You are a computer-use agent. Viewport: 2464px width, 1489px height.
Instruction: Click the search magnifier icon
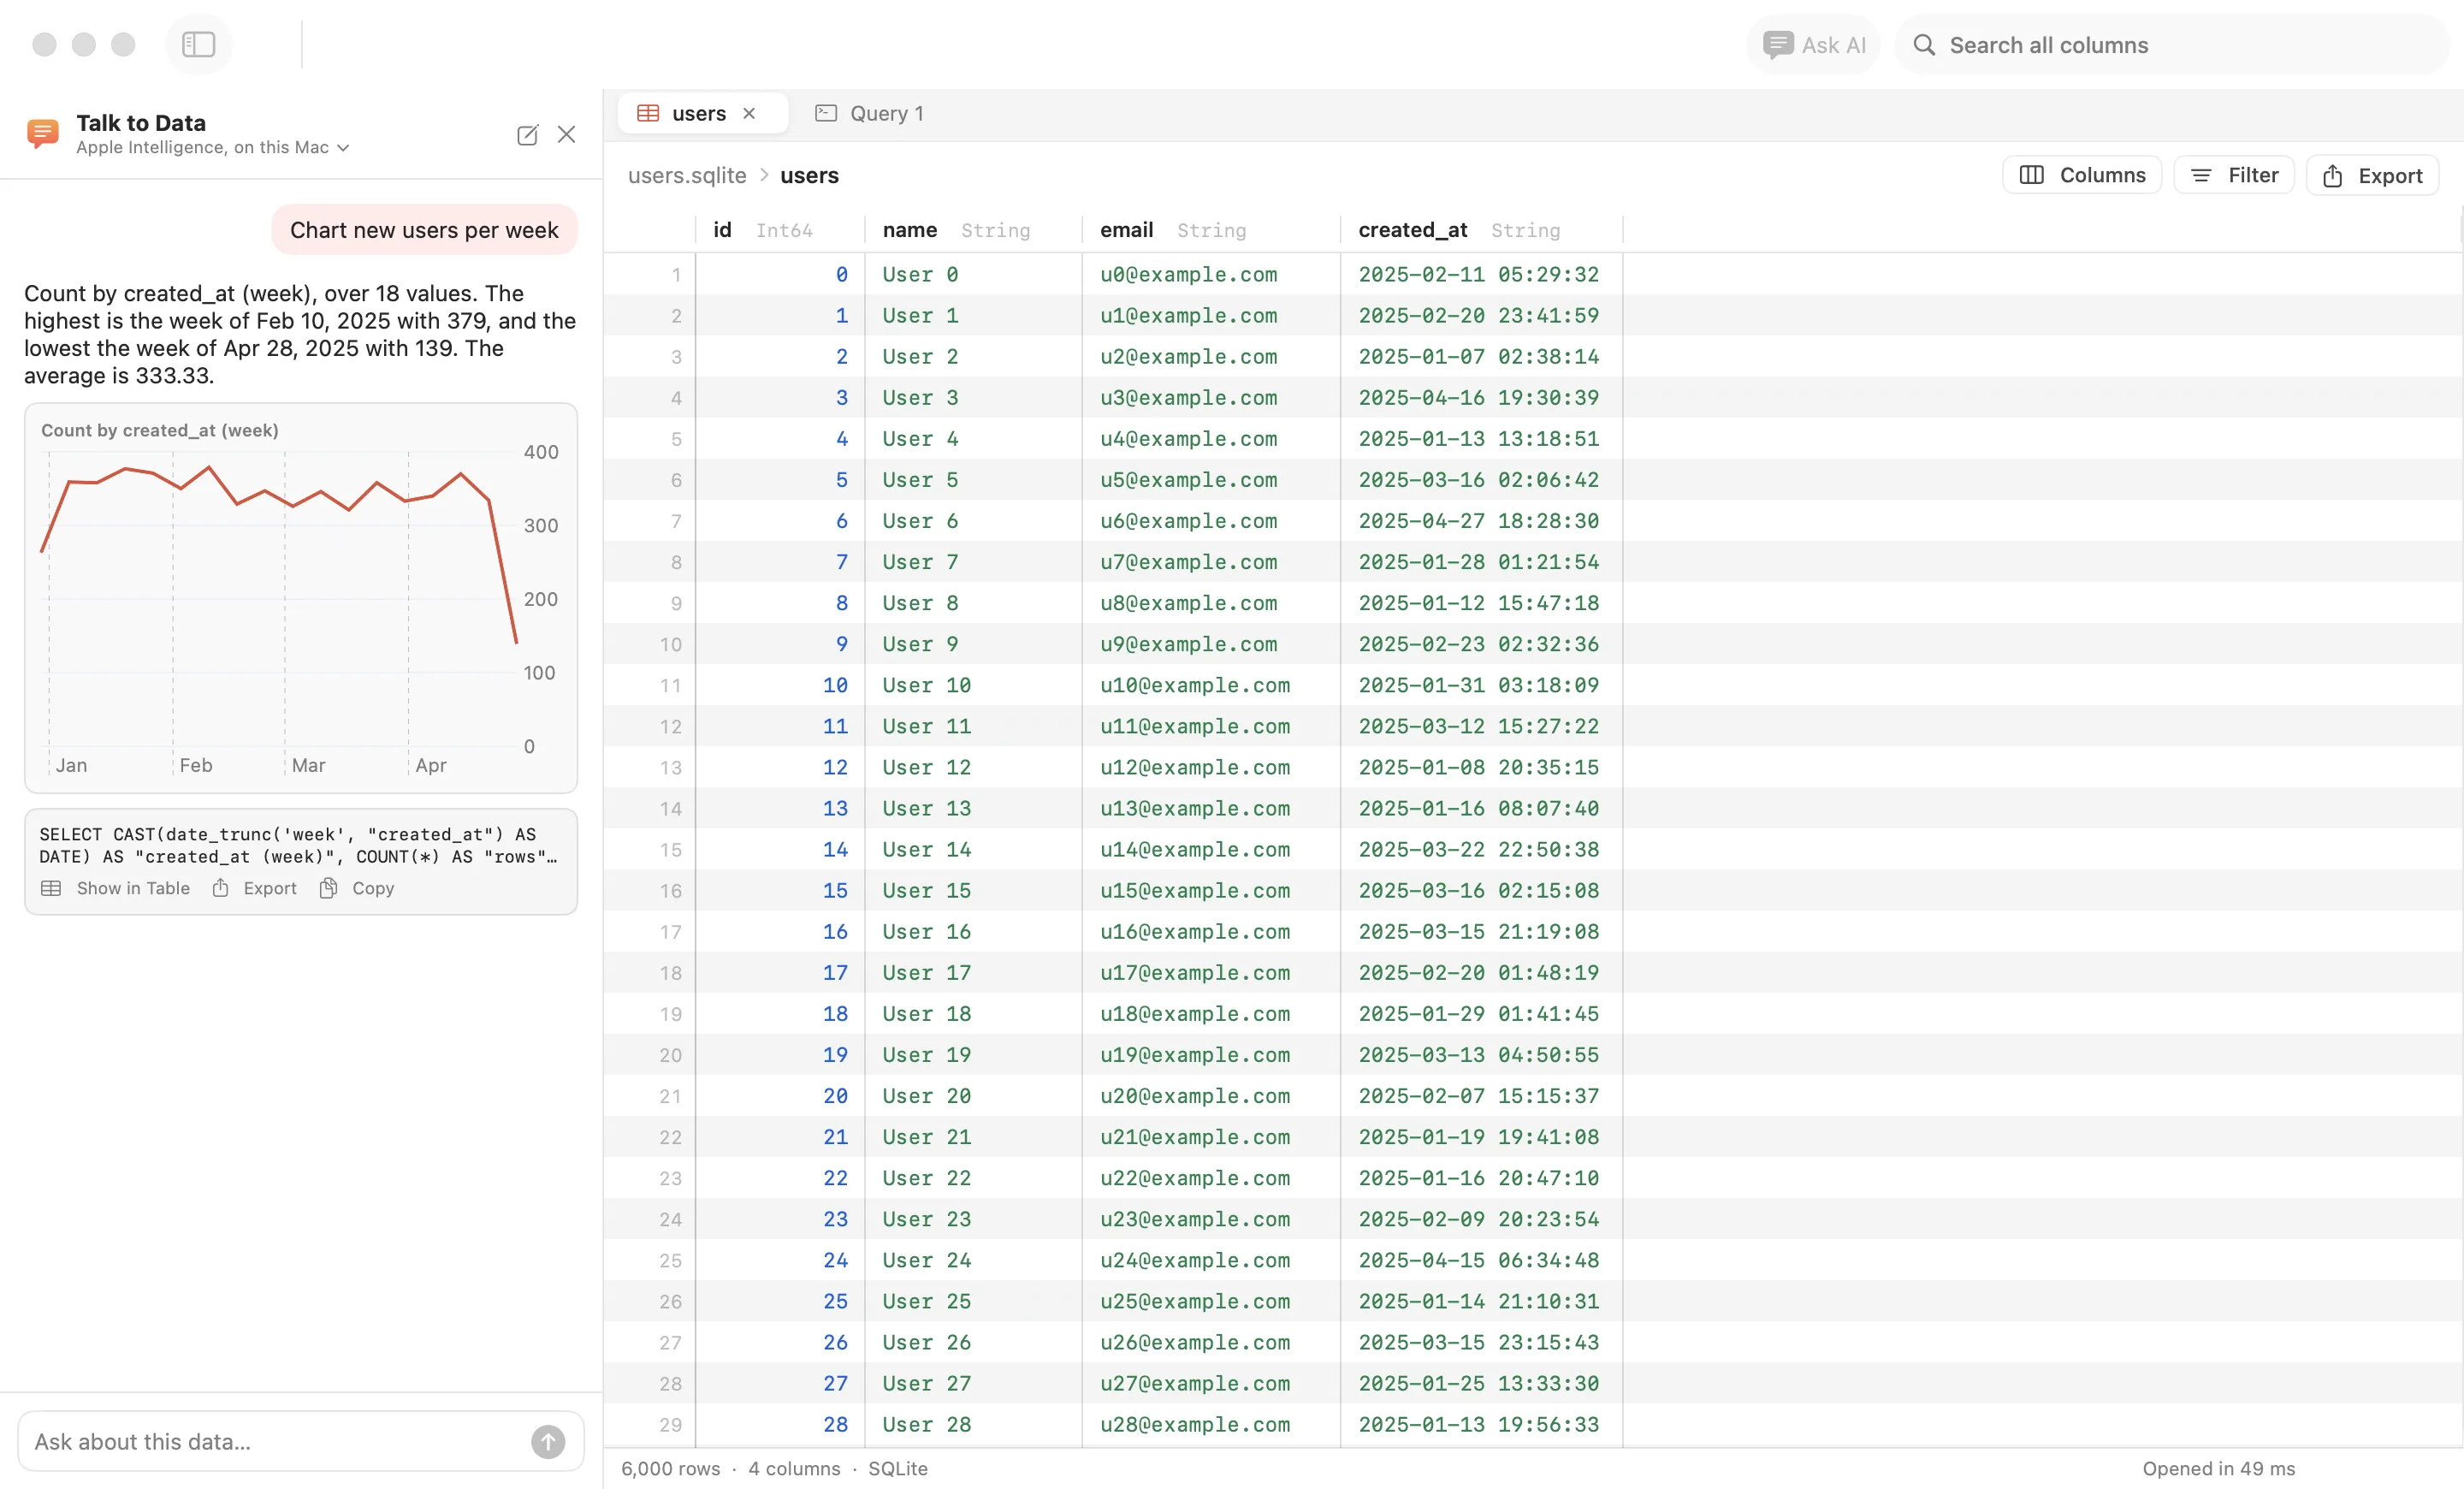coord(1924,45)
